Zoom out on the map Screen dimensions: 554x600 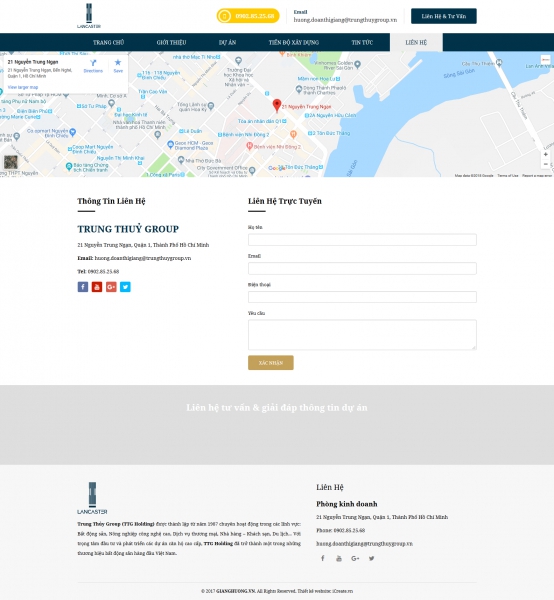(x=546, y=164)
